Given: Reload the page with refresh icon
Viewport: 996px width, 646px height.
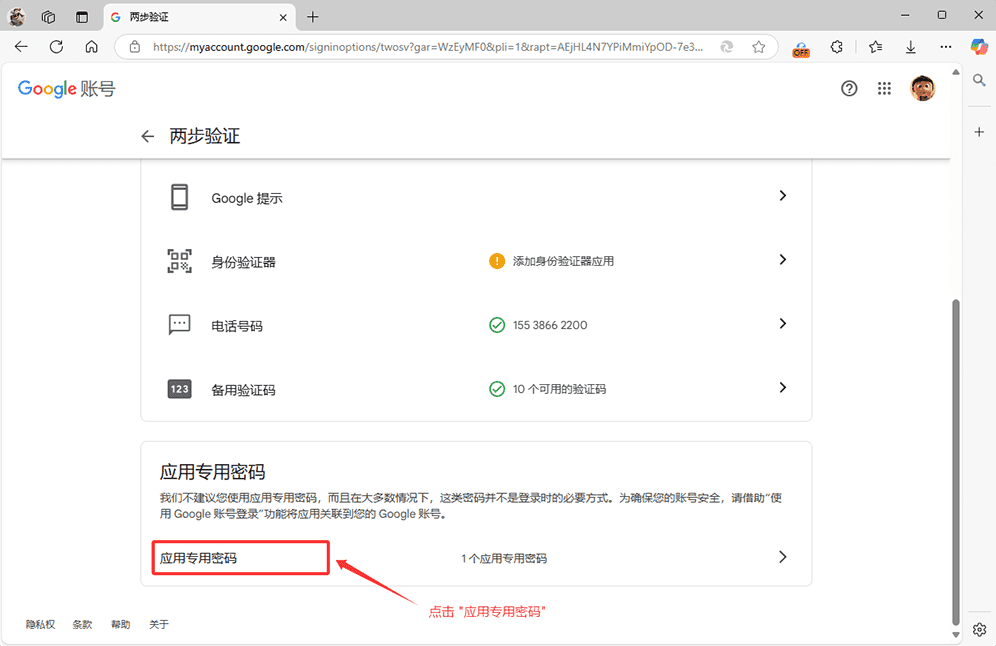Looking at the screenshot, I should tap(57, 46).
